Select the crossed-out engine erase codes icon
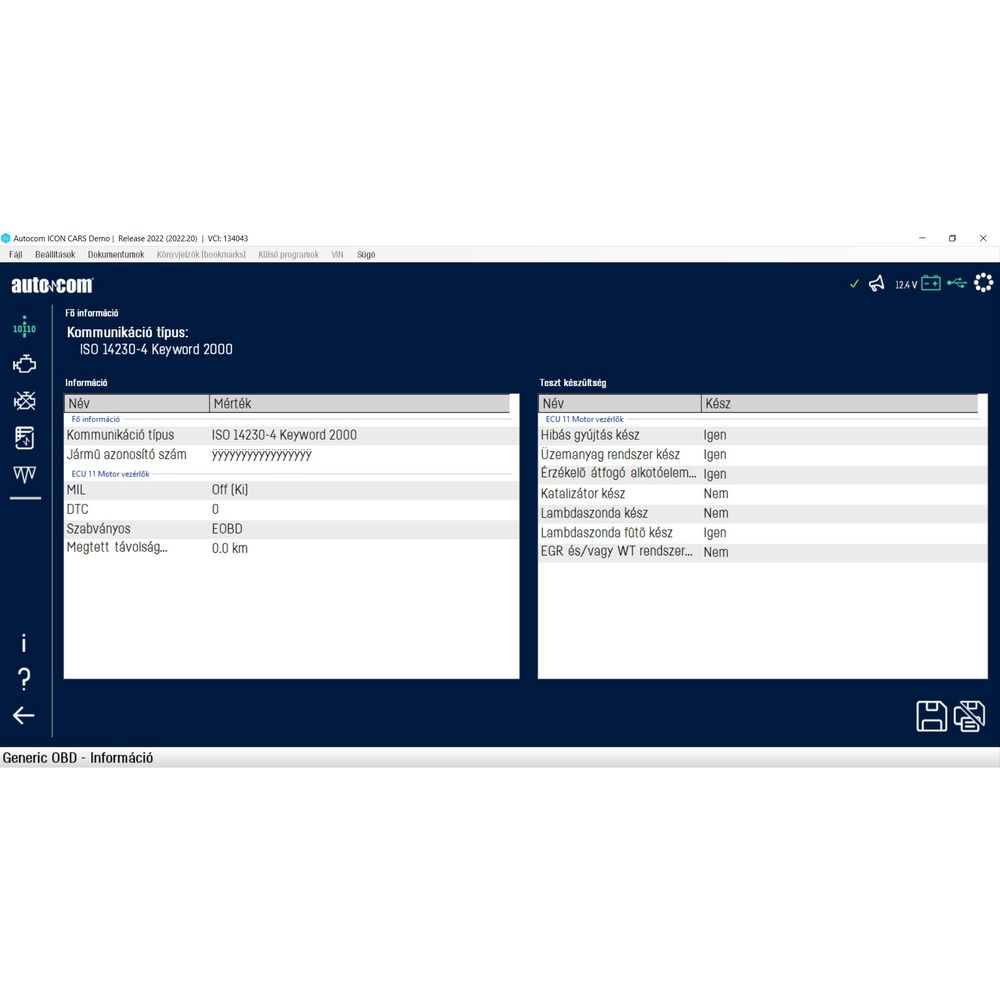Screen dimensions: 1000x1000 24,401
